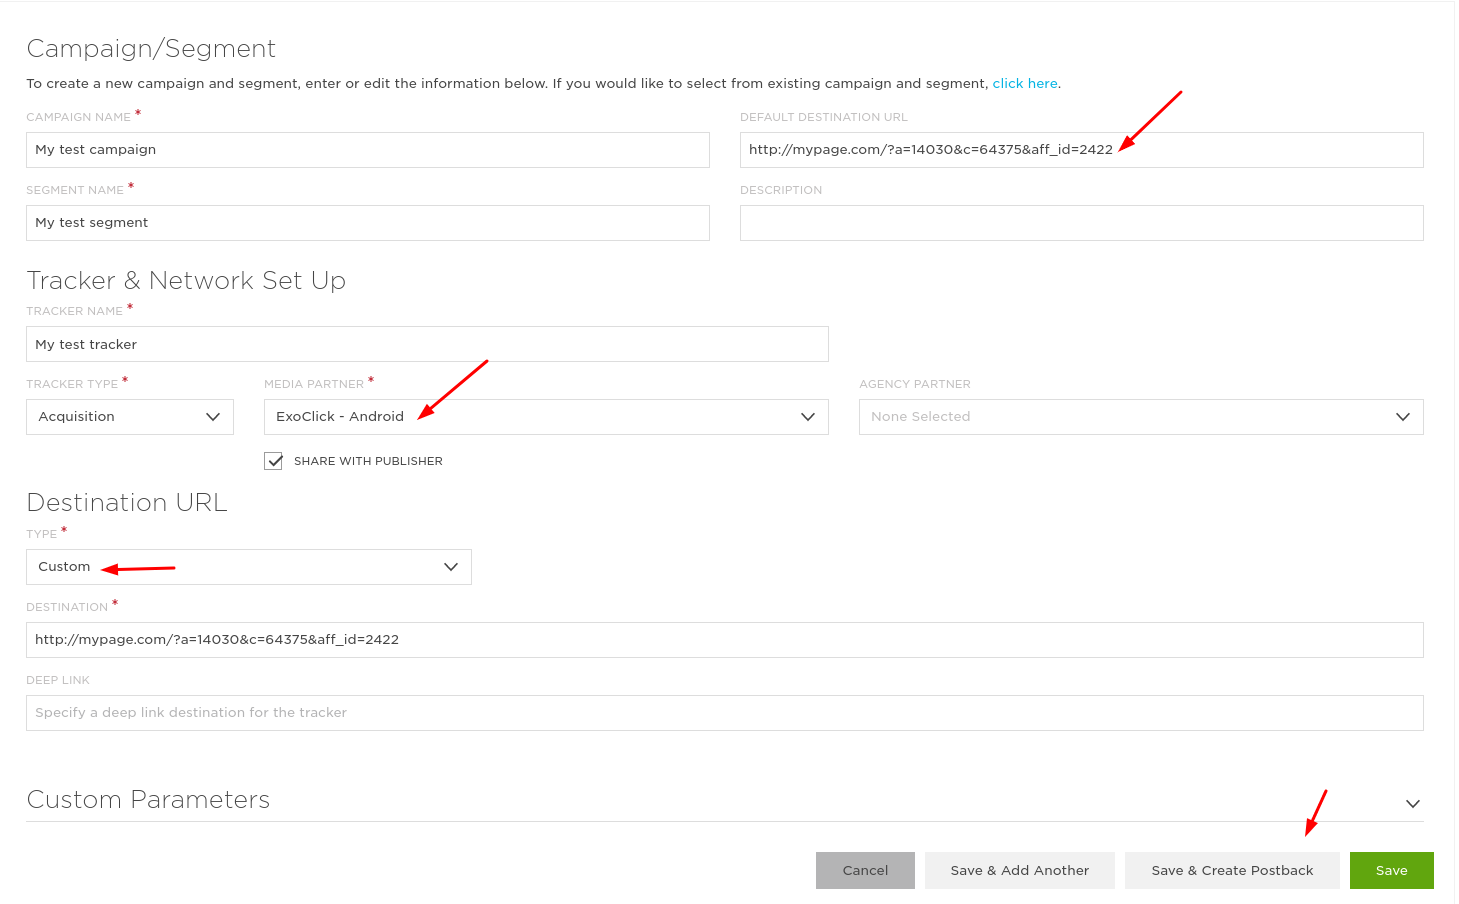Click the Destination URL input field
The width and height of the screenshot is (1459, 904).
coord(724,640)
